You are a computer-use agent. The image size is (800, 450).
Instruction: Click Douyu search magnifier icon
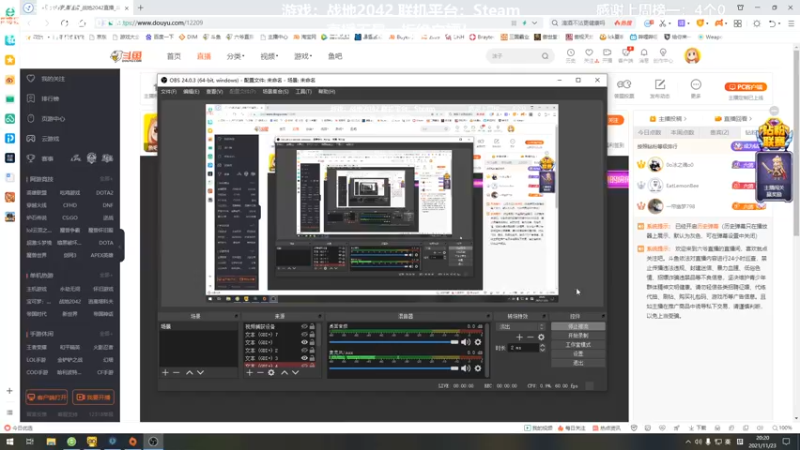(545, 56)
